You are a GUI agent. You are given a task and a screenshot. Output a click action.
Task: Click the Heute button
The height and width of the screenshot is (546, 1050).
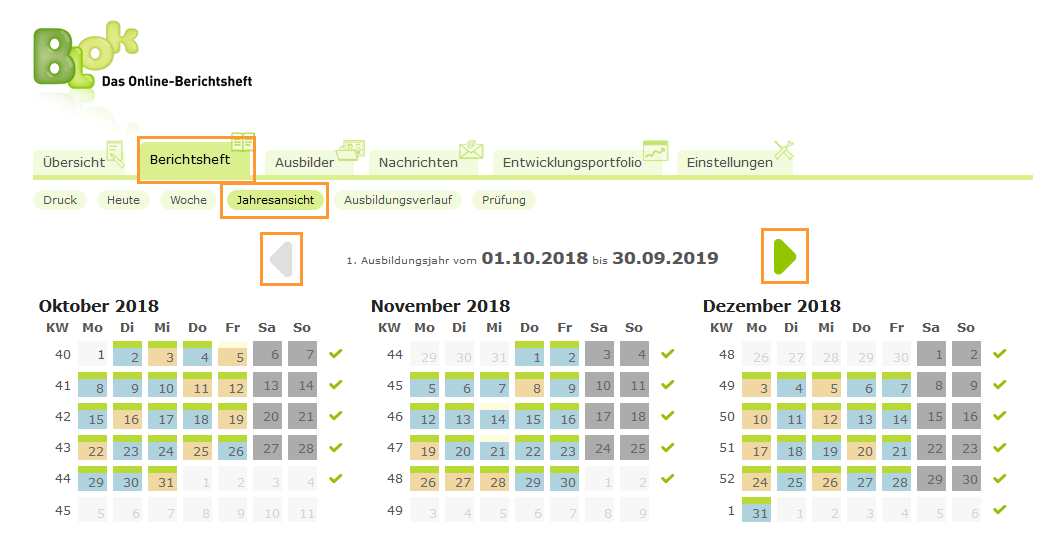tap(123, 200)
